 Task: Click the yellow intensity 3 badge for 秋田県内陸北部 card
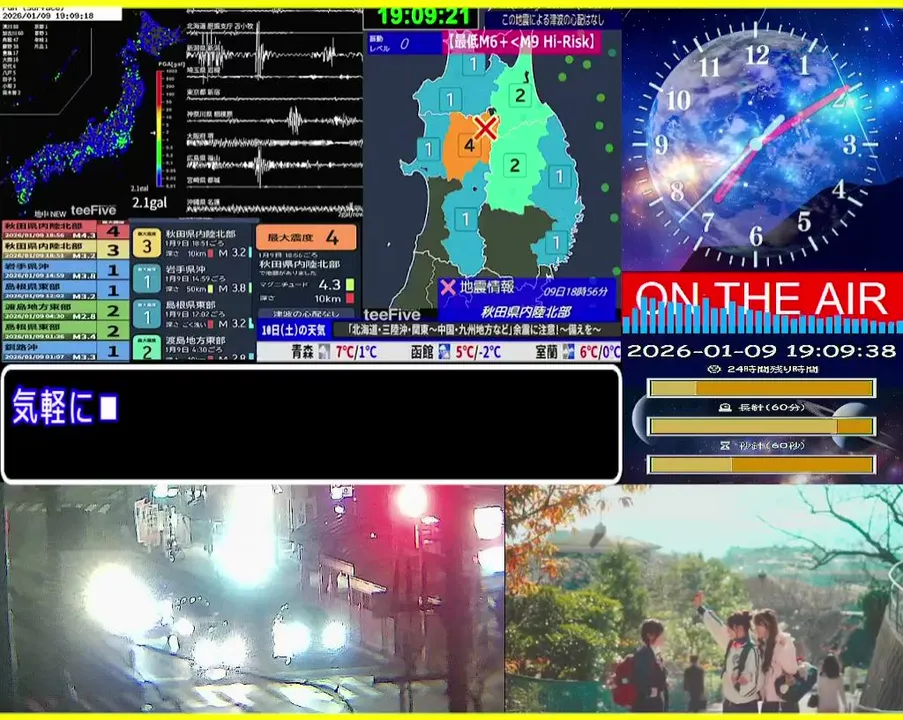[147, 244]
